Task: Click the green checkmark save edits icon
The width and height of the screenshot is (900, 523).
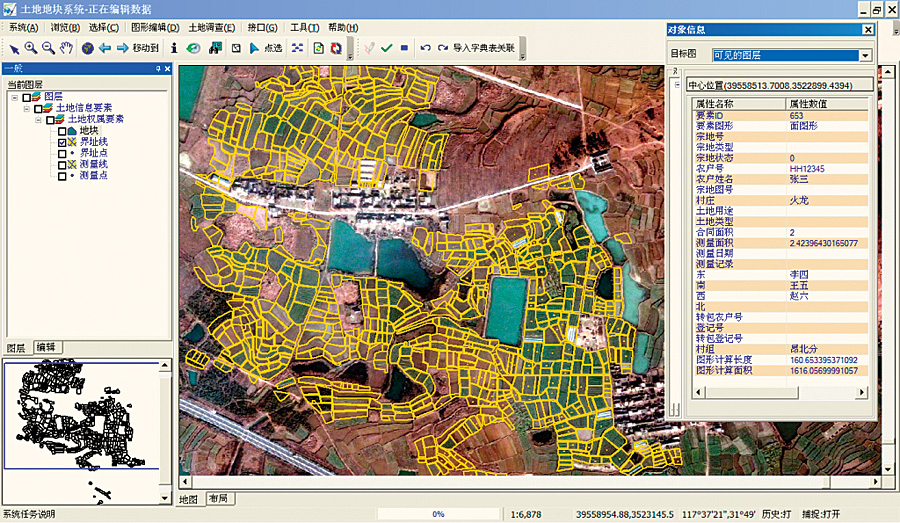Action: pyautogui.click(x=386, y=47)
